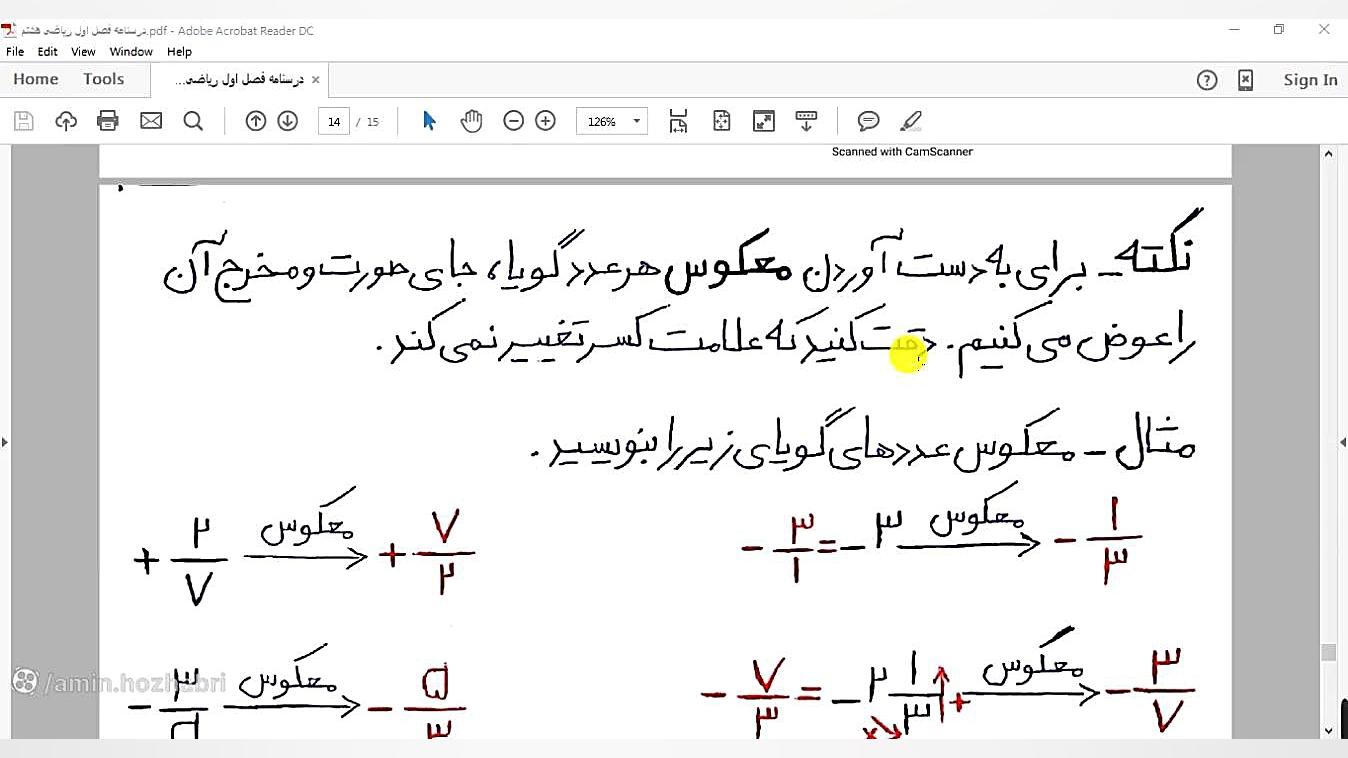The width and height of the screenshot is (1348, 758).
Task: Open mobile link notifications icon
Action: point(1245,80)
